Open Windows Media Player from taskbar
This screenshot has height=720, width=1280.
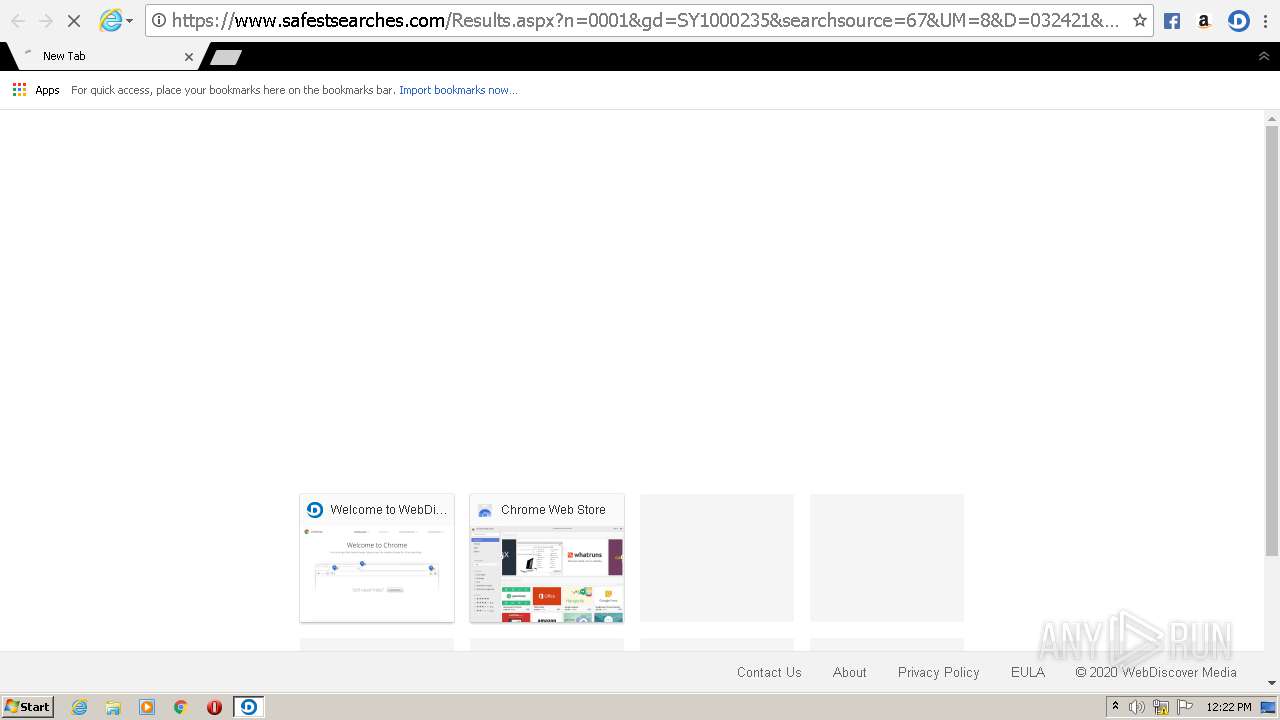tap(147, 707)
